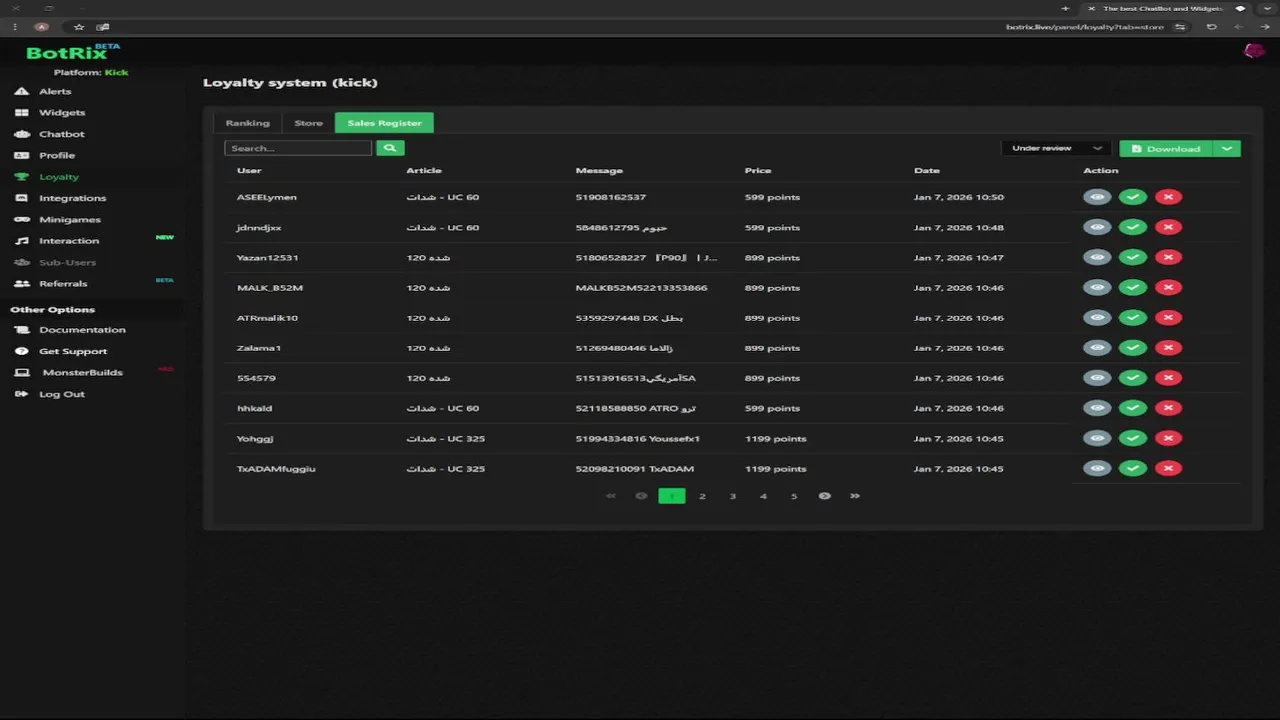Screen dimensions: 1280x720
Task: Open Alerts bell icon in sidebar
Action: (x=21, y=91)
